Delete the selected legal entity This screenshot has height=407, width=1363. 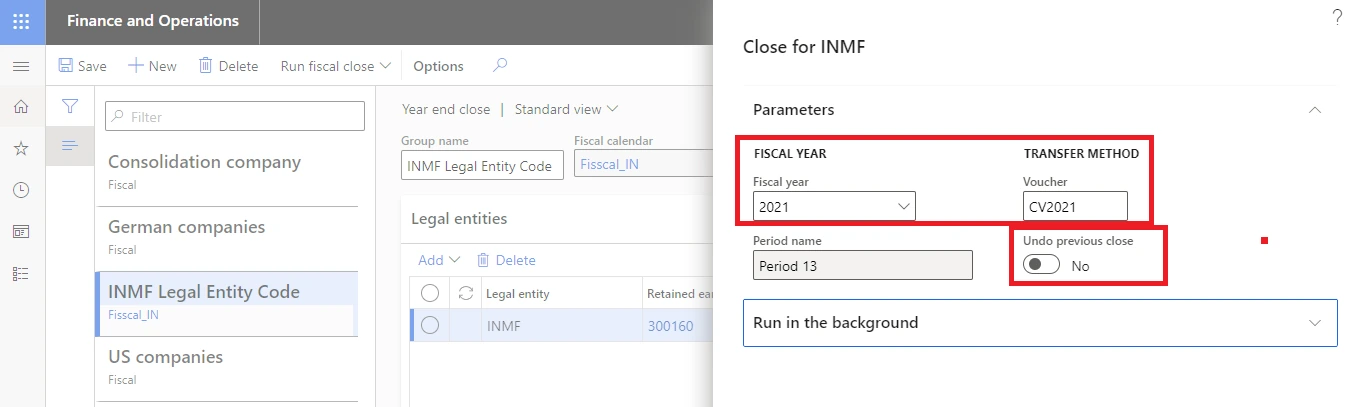click(506, 260)
